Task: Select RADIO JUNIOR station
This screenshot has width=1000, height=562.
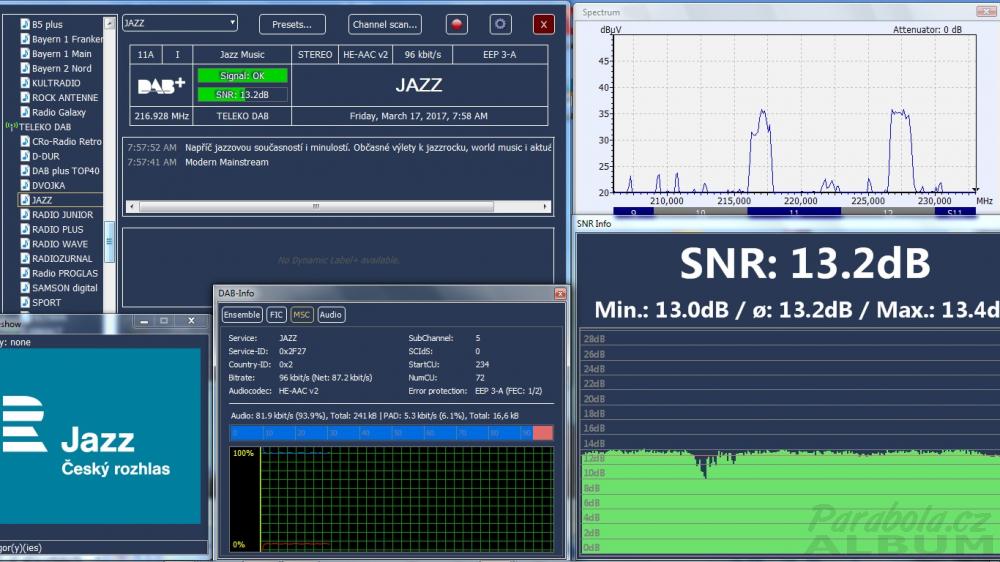Action: (62, 215)
